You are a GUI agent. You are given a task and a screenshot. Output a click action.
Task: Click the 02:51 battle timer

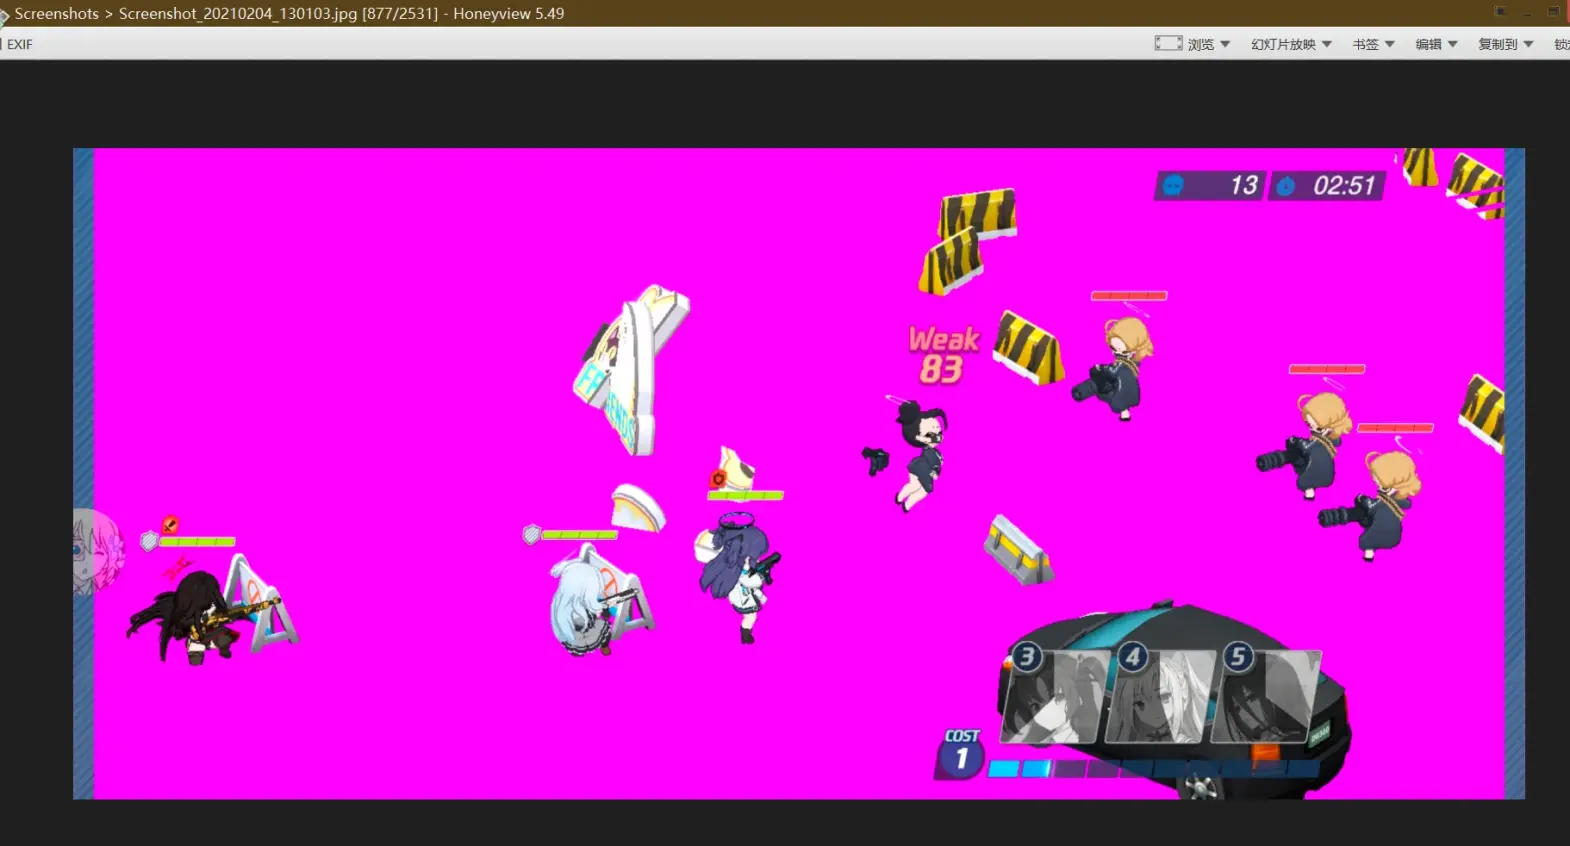[1344, 185]
